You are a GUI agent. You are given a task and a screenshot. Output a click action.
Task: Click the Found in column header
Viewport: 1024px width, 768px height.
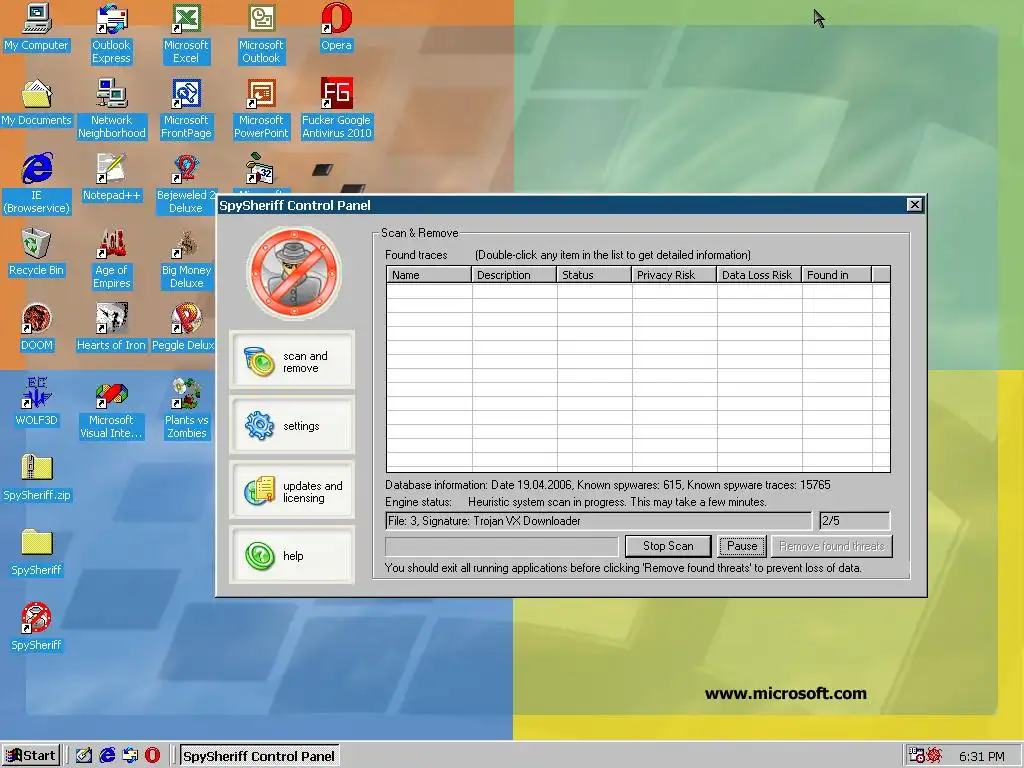click(x=837, y=275)
